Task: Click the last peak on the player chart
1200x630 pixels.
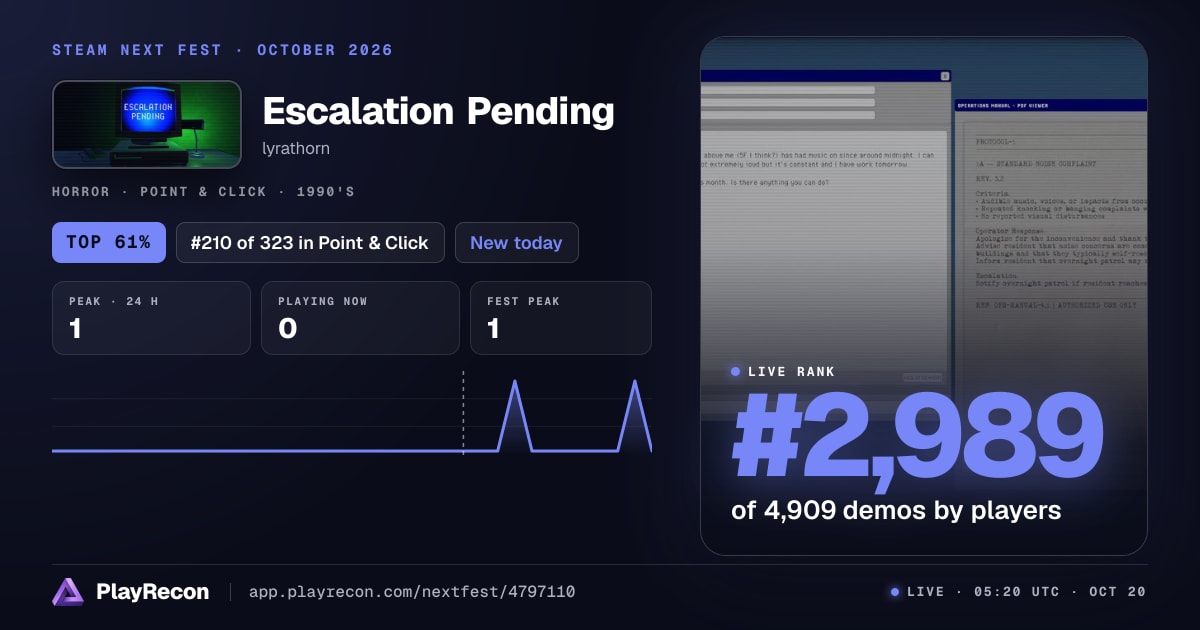Action: point(635,382)
